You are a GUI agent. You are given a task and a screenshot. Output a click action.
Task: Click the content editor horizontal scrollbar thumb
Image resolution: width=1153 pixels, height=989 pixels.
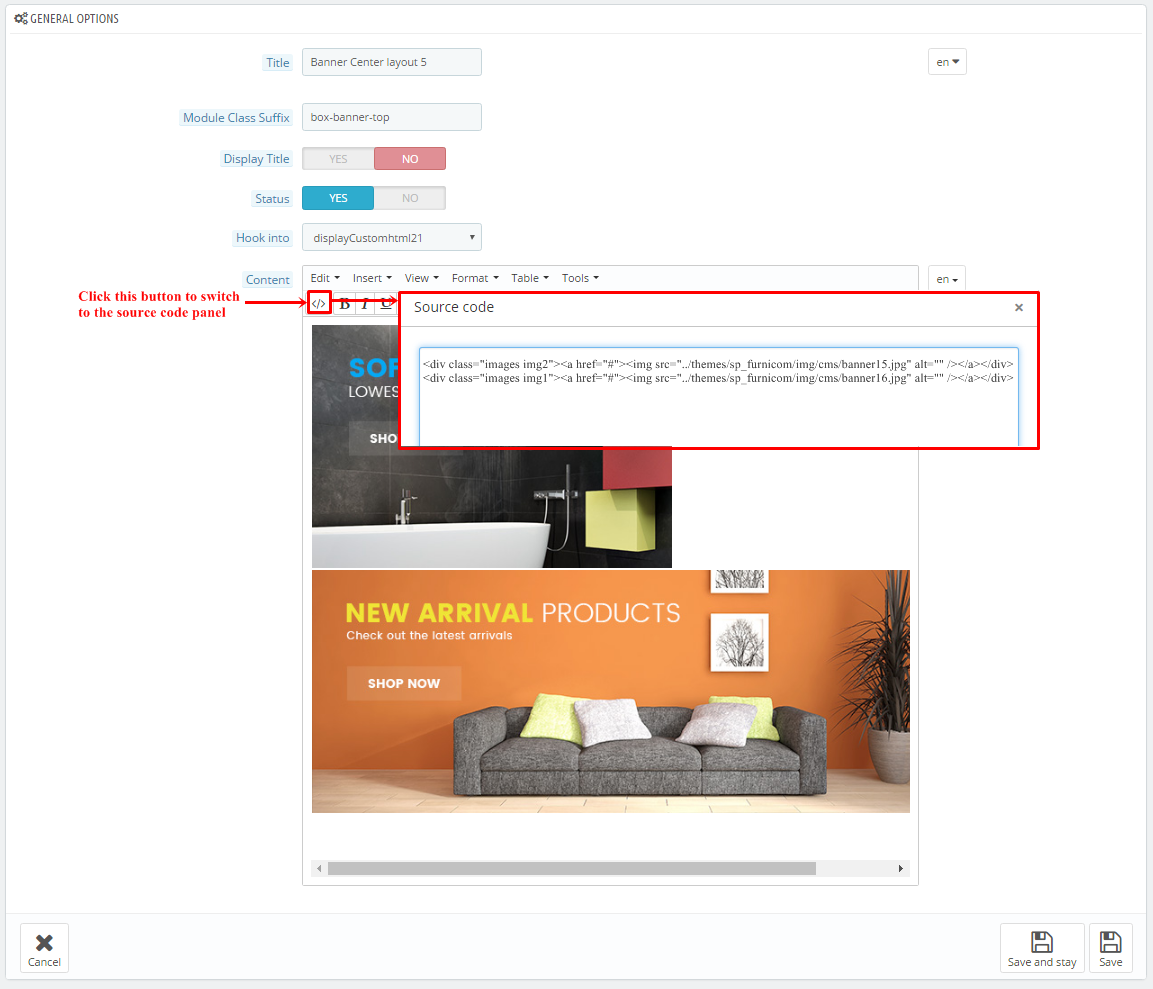(x=572, y=868)
